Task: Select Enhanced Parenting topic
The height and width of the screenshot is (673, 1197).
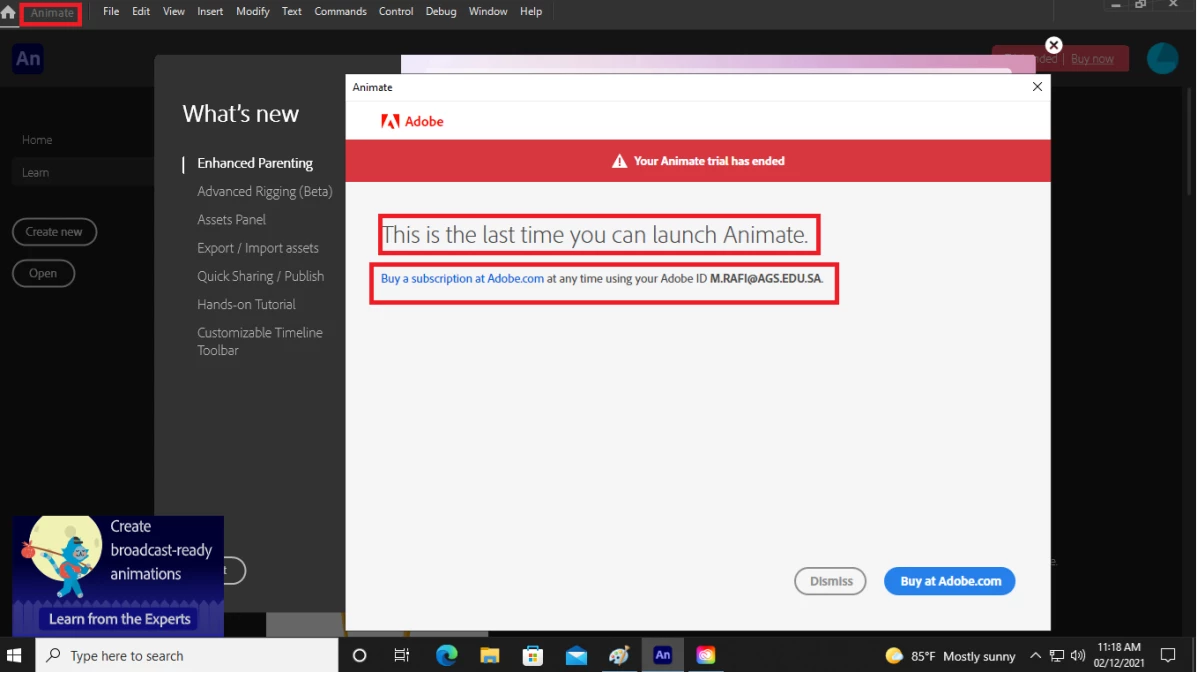Action: click(x=255, y=163)
